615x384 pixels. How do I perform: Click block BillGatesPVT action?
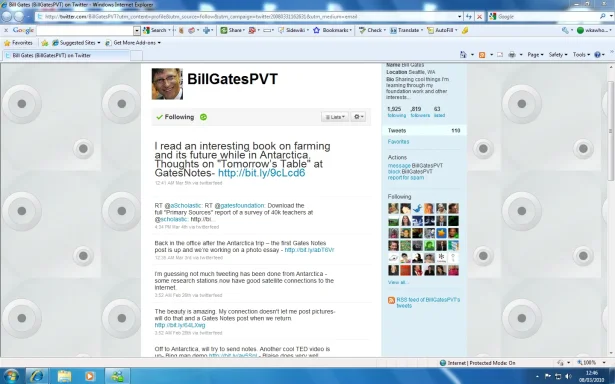[x=410, y=171]
